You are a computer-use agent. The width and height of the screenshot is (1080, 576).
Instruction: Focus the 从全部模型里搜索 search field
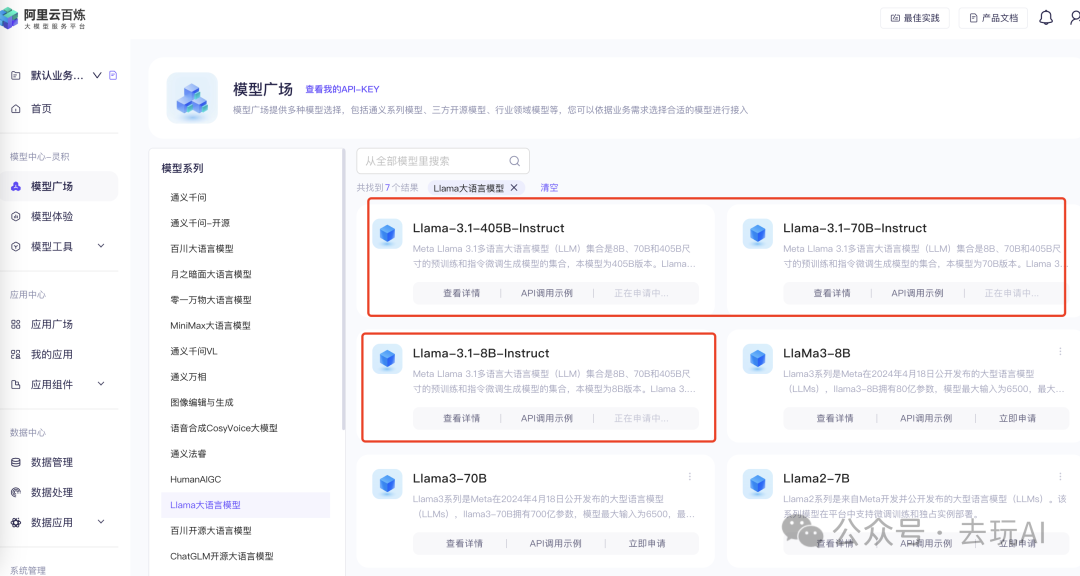[443, 161]
